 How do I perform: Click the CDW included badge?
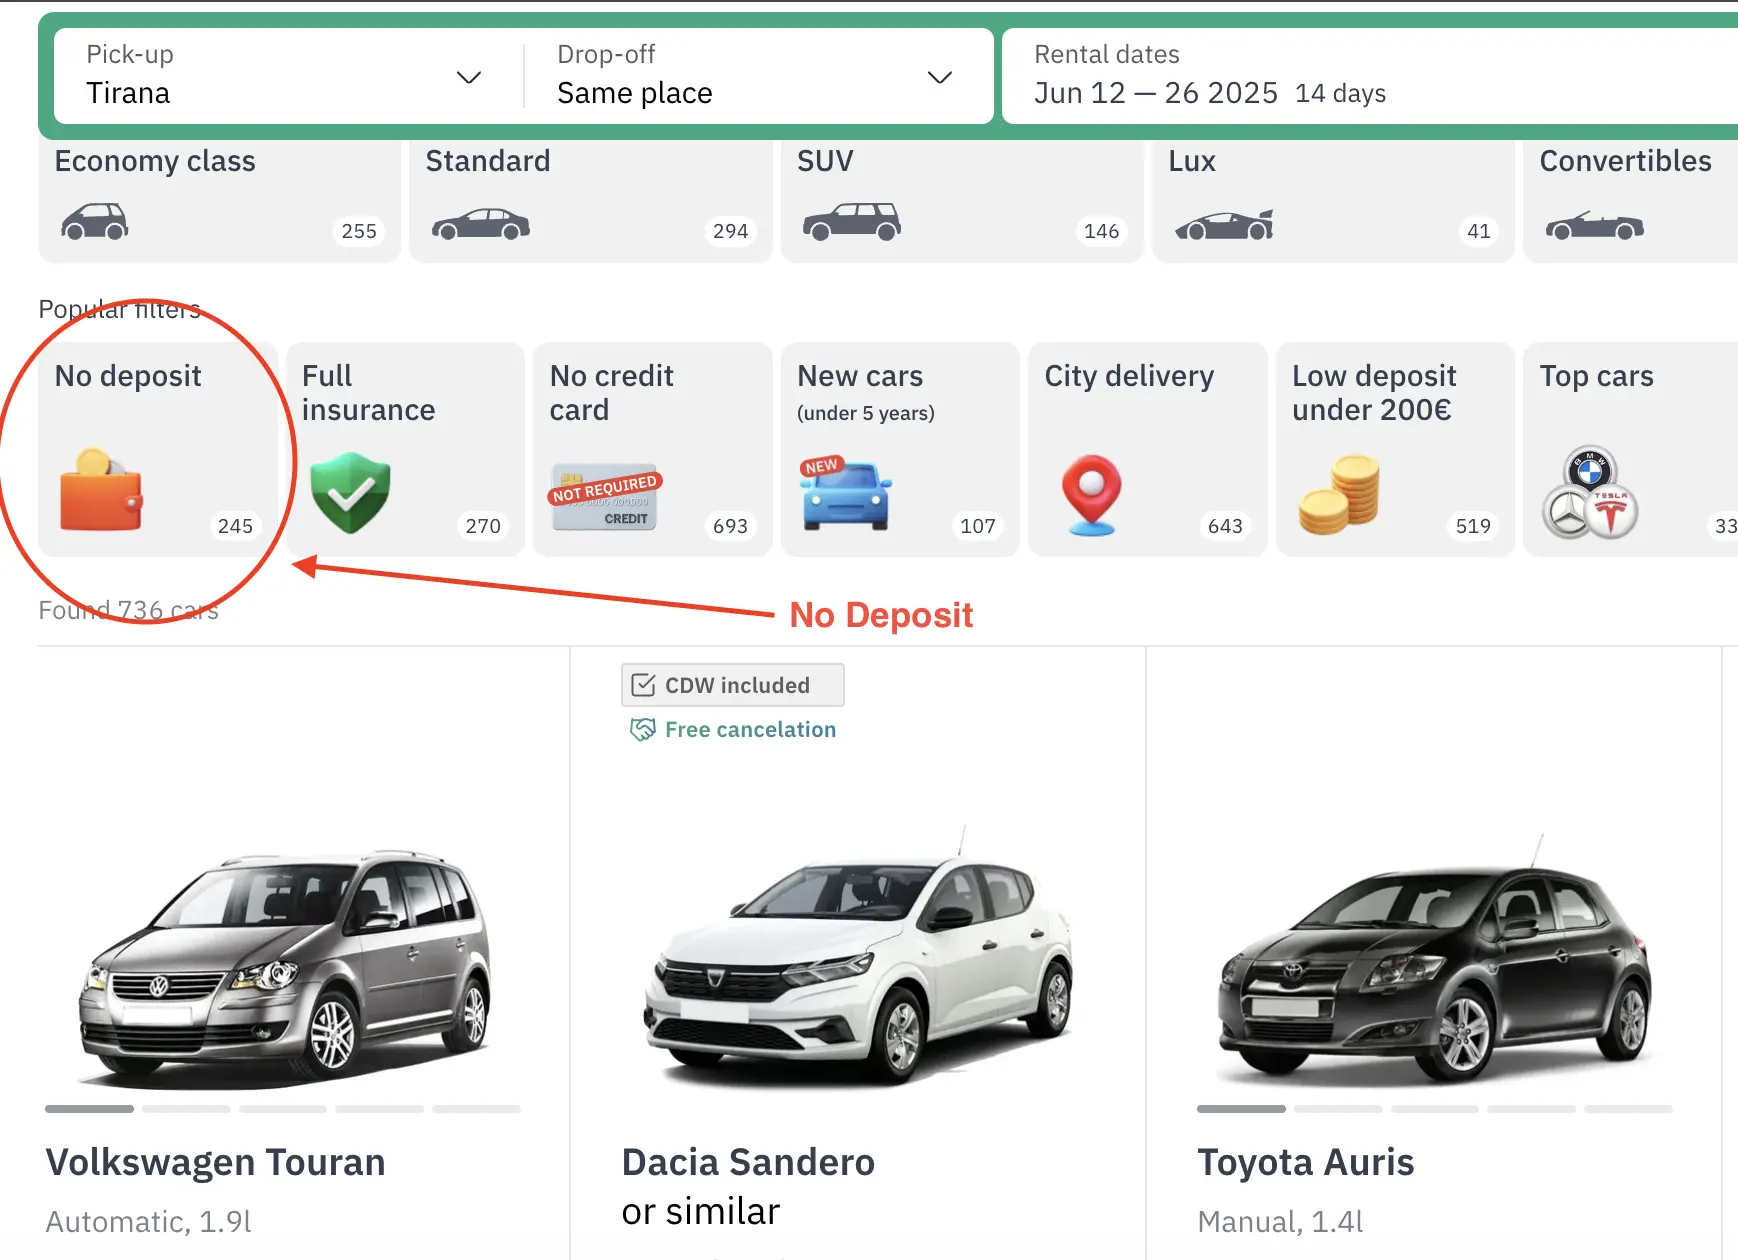[x=733, y=685]
